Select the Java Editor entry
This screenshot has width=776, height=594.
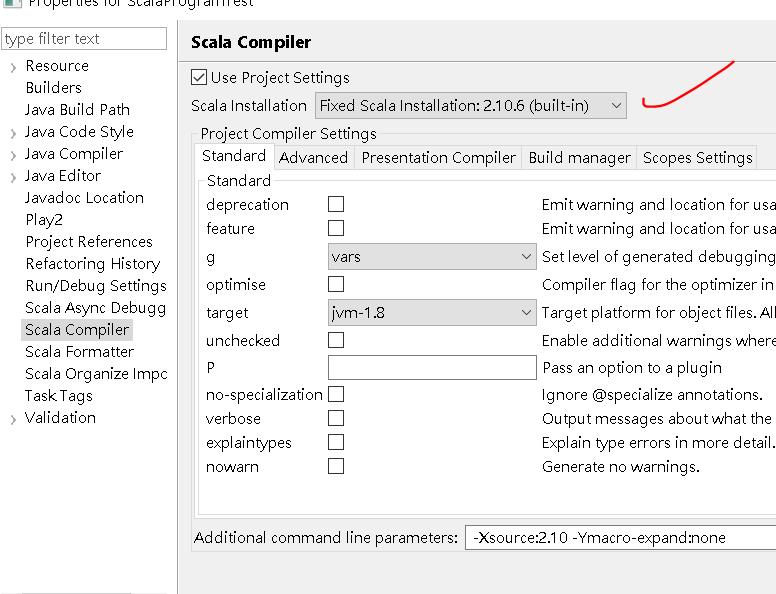(63, 176)
